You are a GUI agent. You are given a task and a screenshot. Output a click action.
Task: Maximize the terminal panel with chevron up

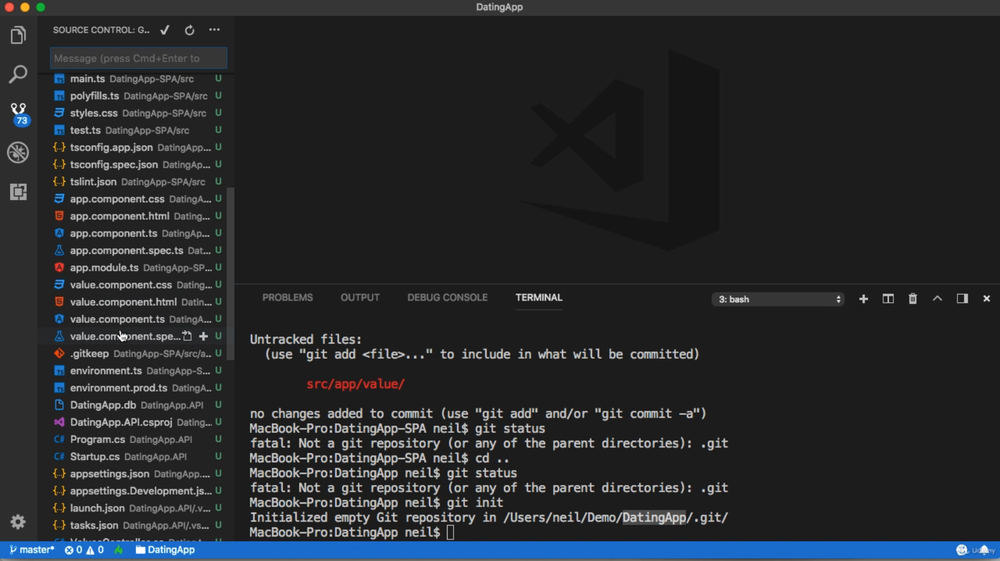pyautogui.click(x=938, y=298)
